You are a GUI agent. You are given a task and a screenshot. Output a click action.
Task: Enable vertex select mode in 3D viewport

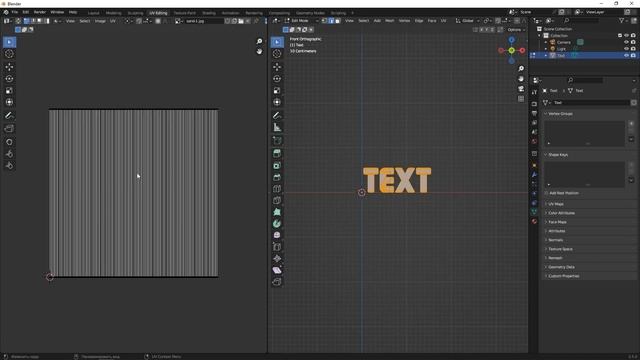point(325,20)
